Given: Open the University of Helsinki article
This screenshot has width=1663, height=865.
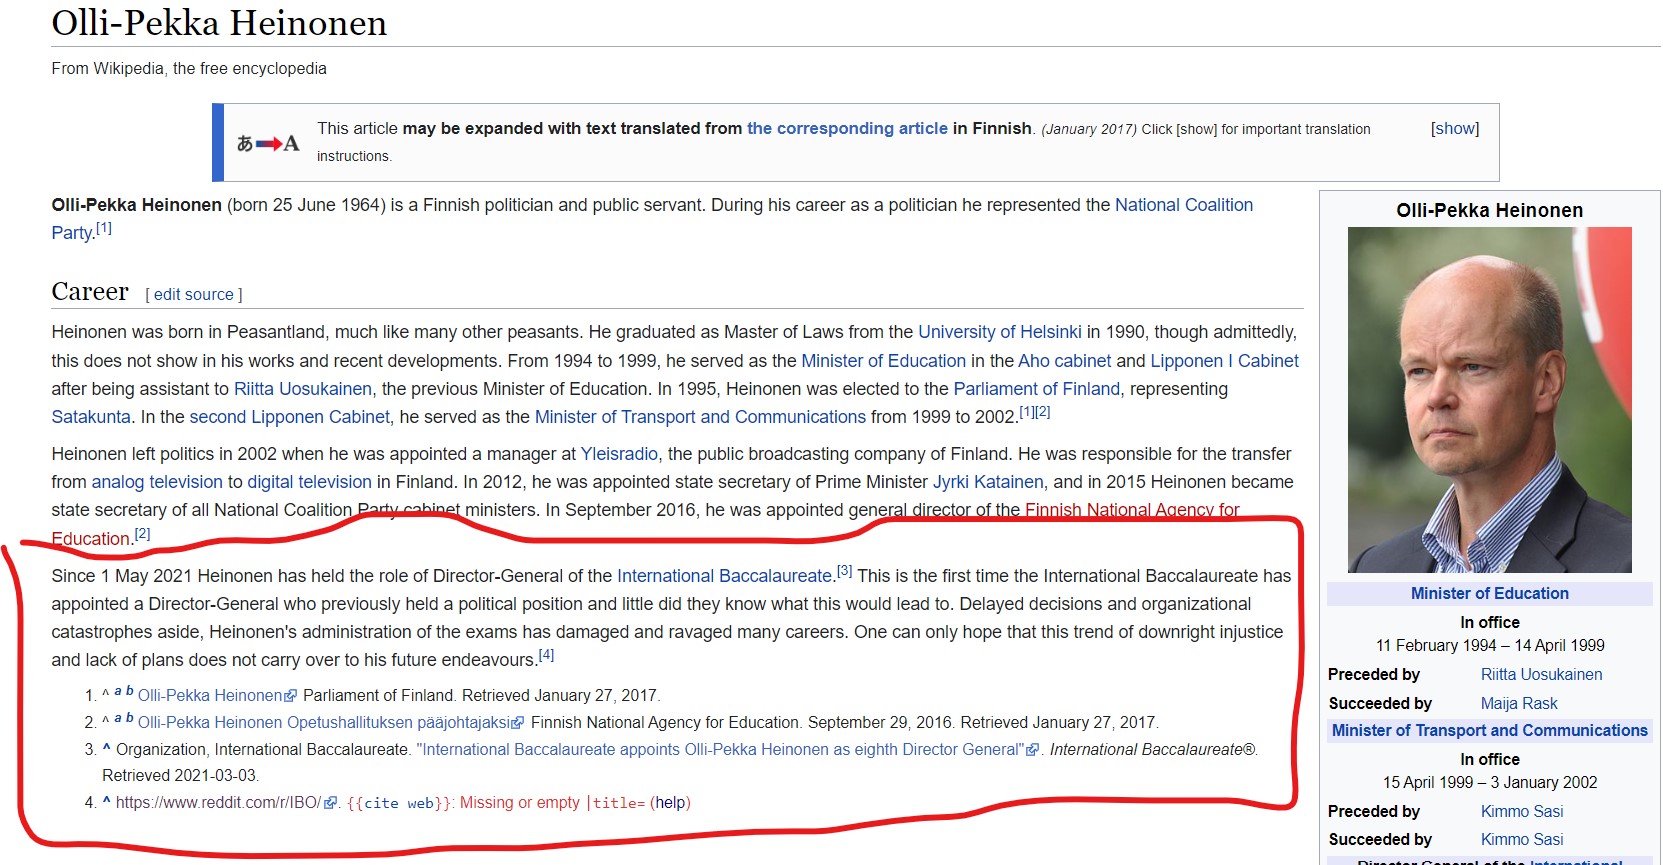Looking at the screenshot, I should (x=1000, y=332).
